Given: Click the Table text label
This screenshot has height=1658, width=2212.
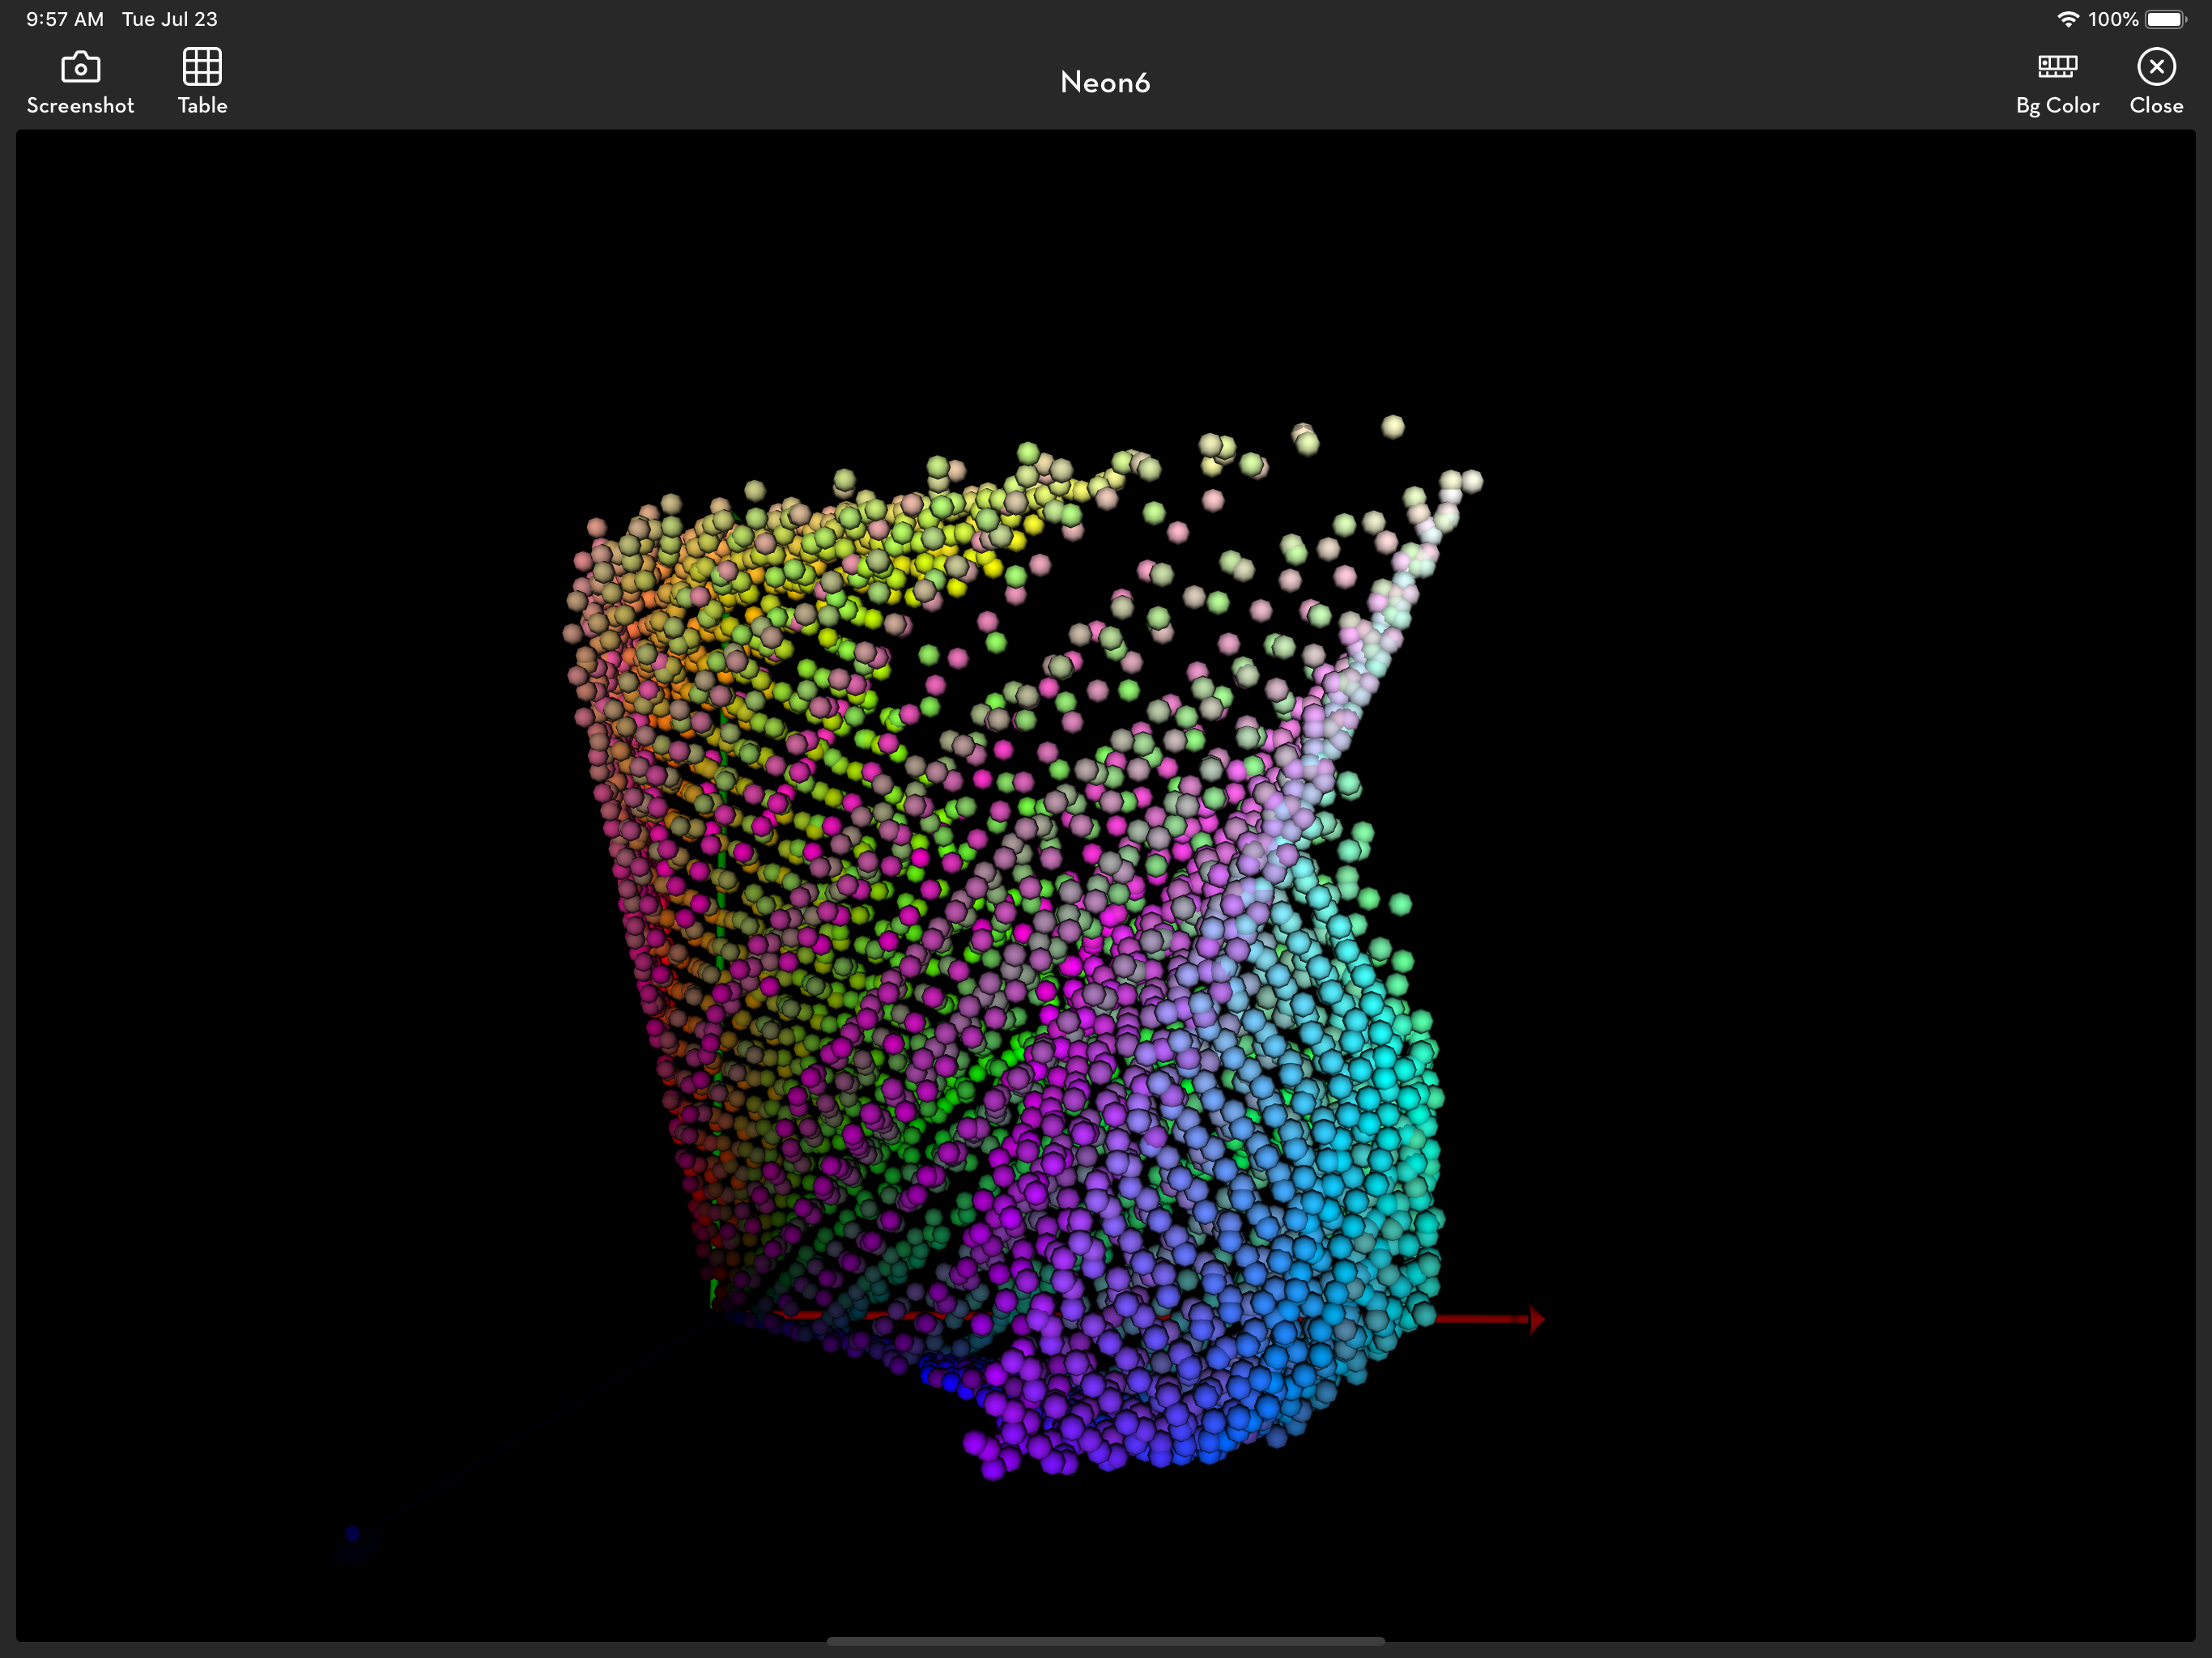Looking at the screenshot, I should point(202,106).
